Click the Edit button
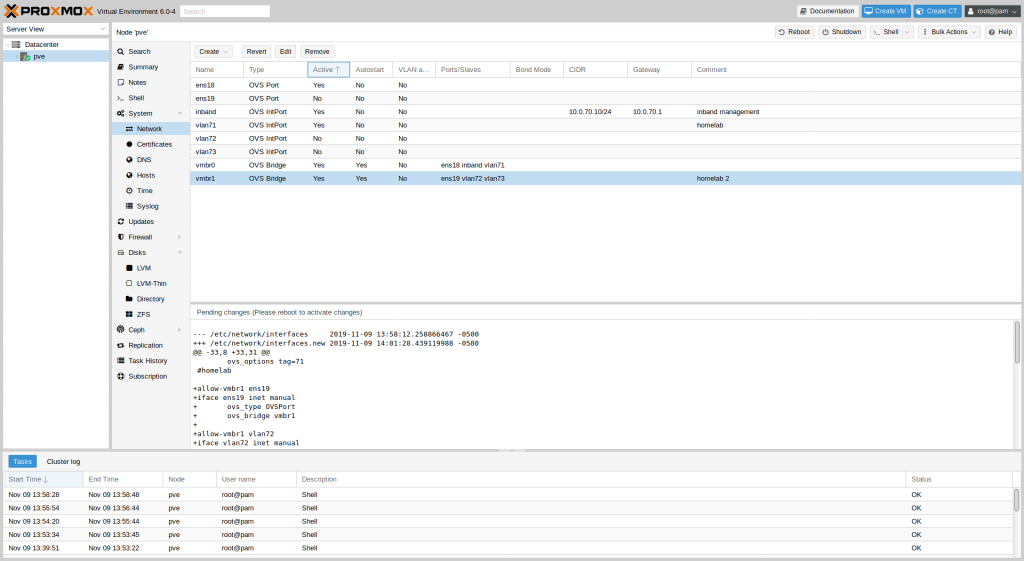The width and height of the screenshot is (1024, 561). (285, 52)
